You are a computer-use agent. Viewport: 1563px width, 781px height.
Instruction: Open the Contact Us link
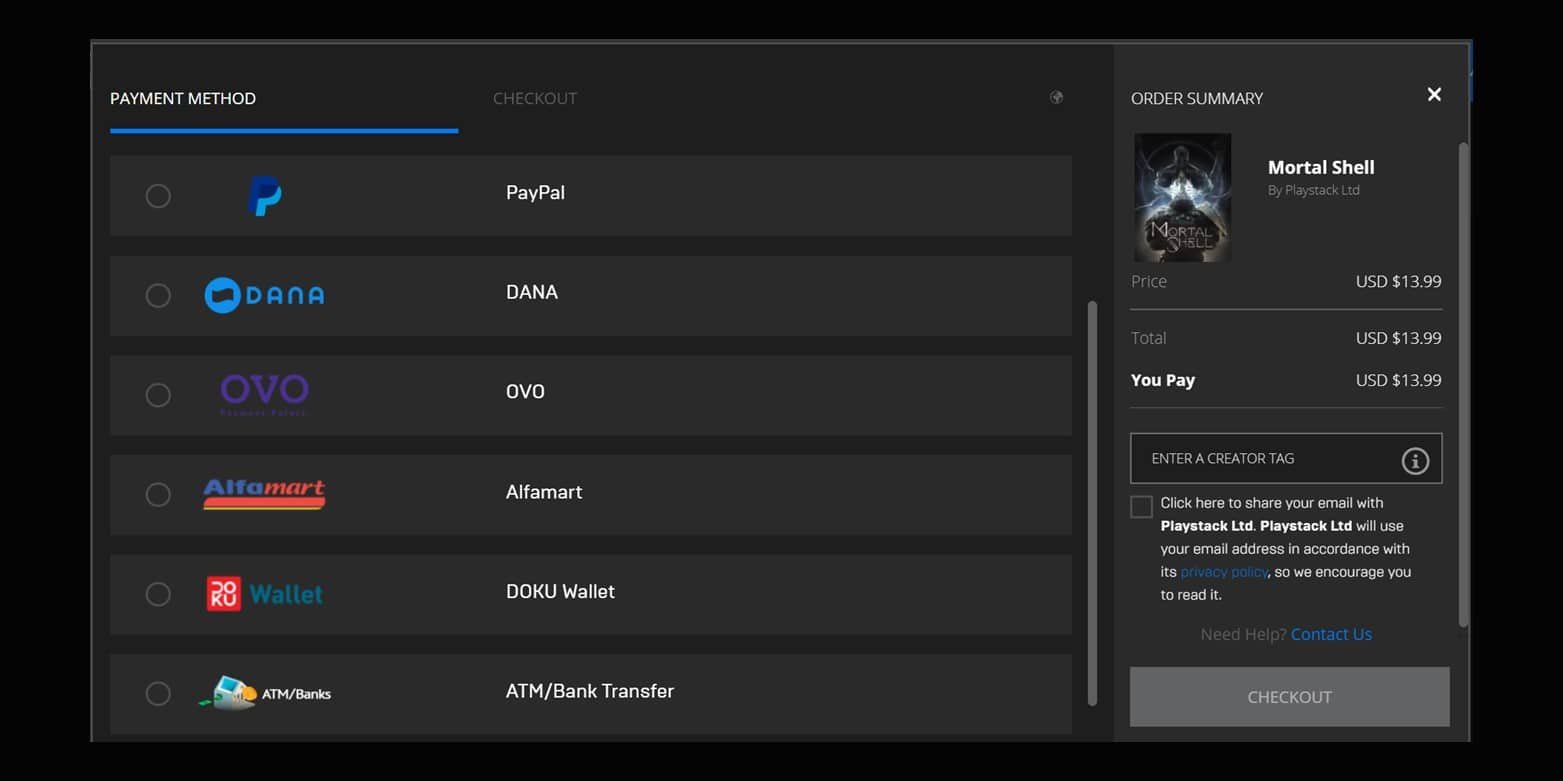click(x=1331, y=634)
